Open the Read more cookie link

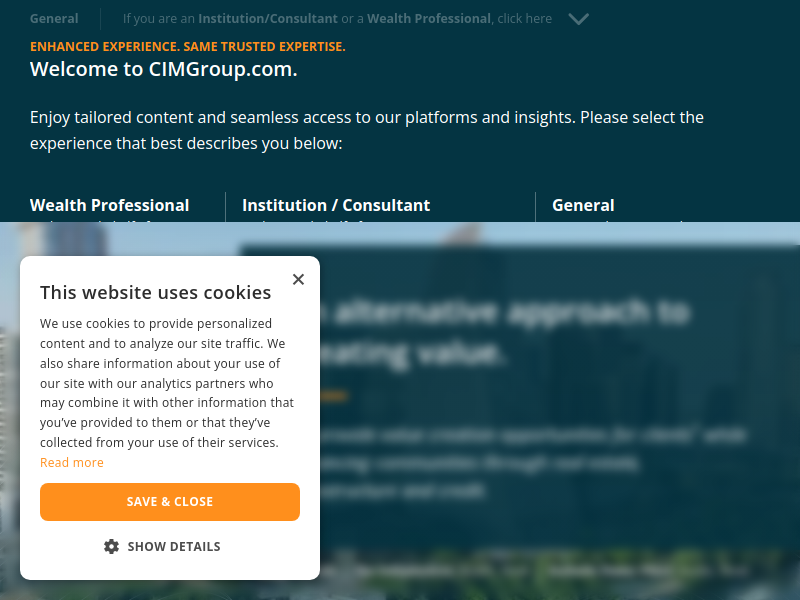(x=72, y=462)
